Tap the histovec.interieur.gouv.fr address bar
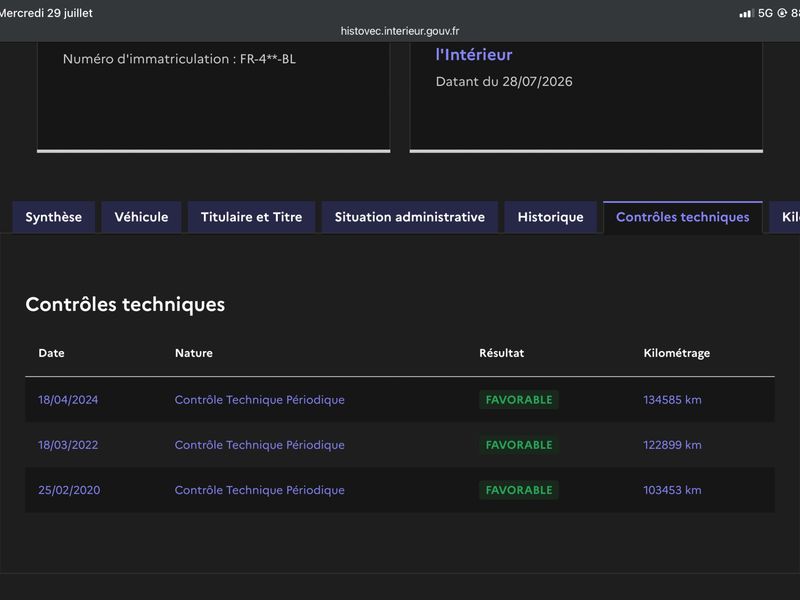Image resolution: width=800 pixels, height=600 pixels. coord(400,31)
